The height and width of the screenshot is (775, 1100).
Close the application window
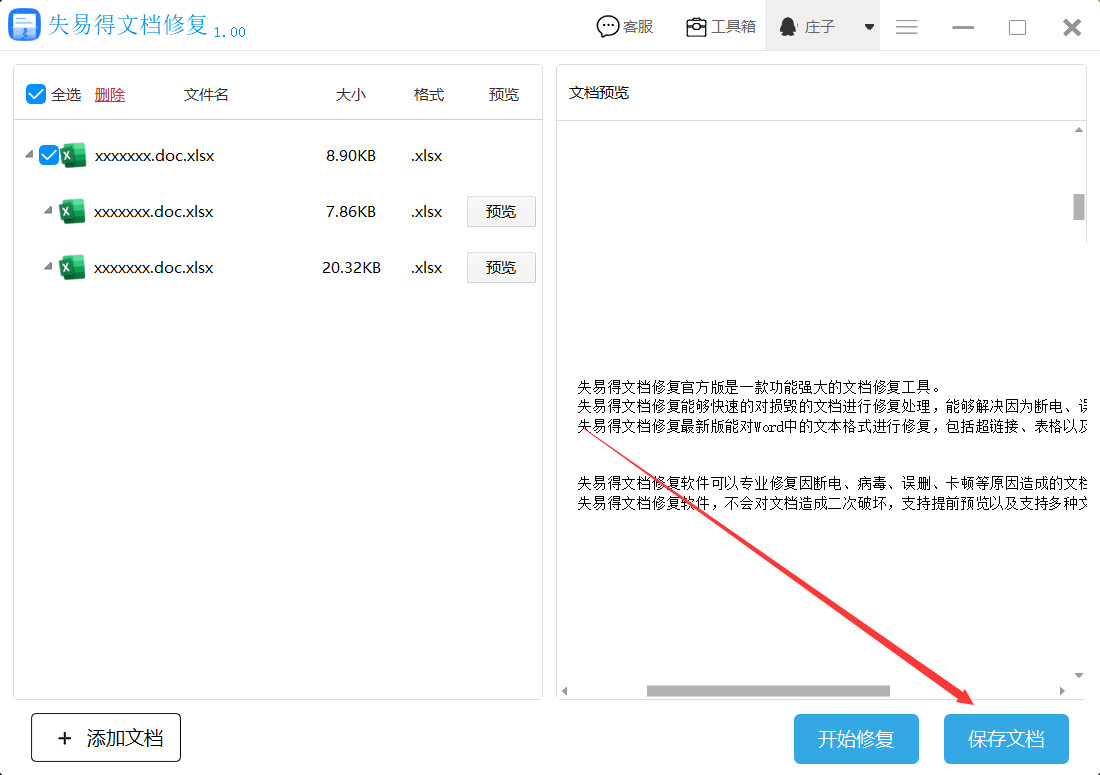(1072, 27)
